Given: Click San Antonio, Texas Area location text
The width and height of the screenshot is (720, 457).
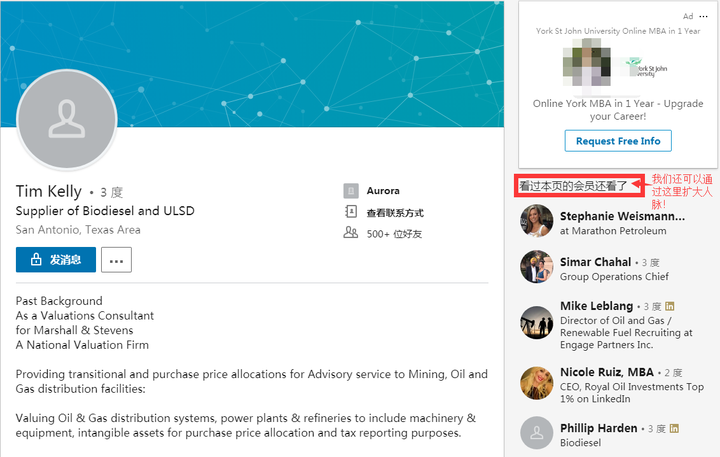Looking at the screenshot, I should click(x=78, y=230).
